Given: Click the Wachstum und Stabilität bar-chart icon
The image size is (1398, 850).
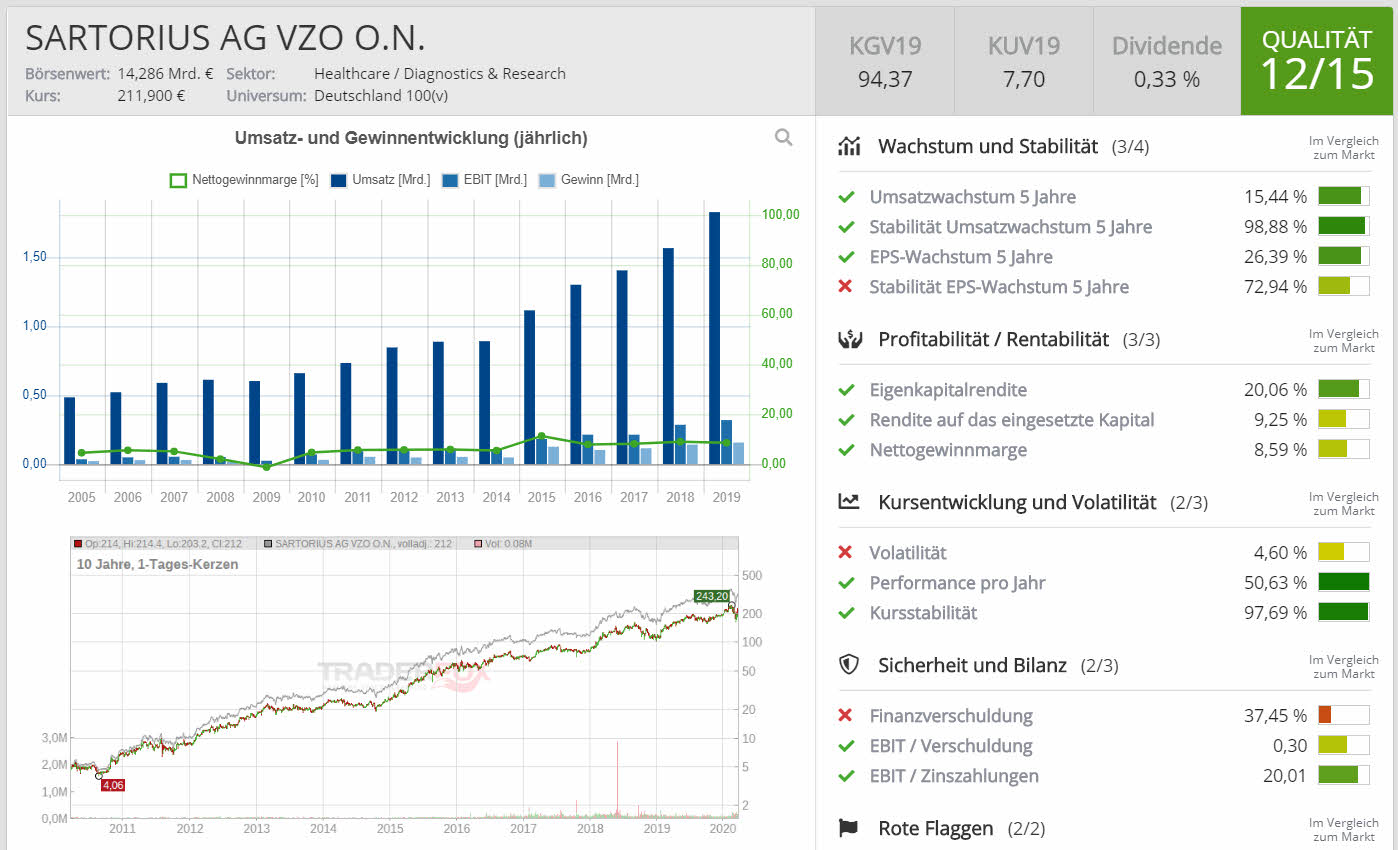Looking at the screenshot, I should point(849,147).
